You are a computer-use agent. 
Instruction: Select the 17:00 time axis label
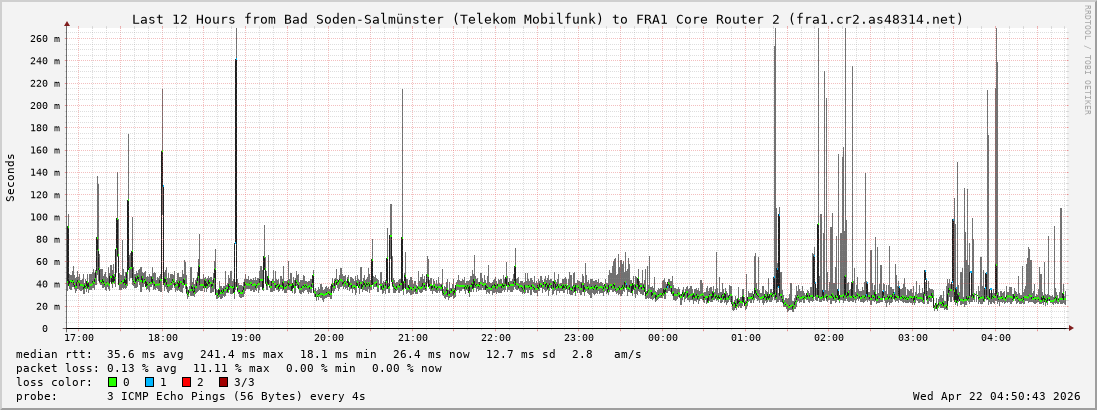point(79,338)
